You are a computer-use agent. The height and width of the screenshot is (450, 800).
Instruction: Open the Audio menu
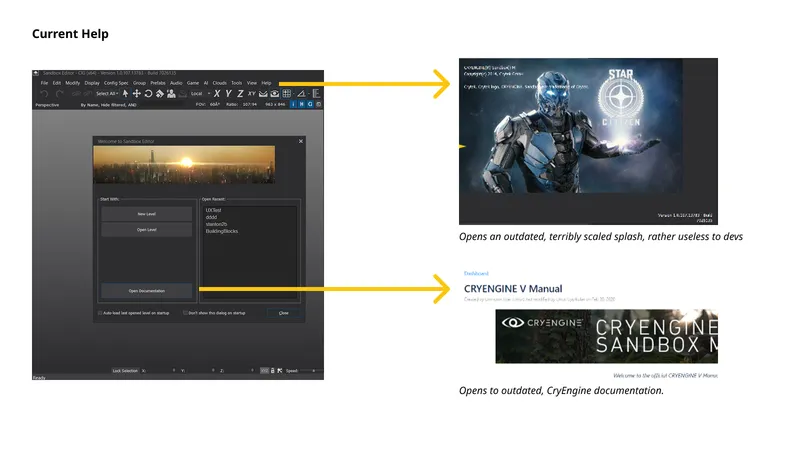point(176,83)
